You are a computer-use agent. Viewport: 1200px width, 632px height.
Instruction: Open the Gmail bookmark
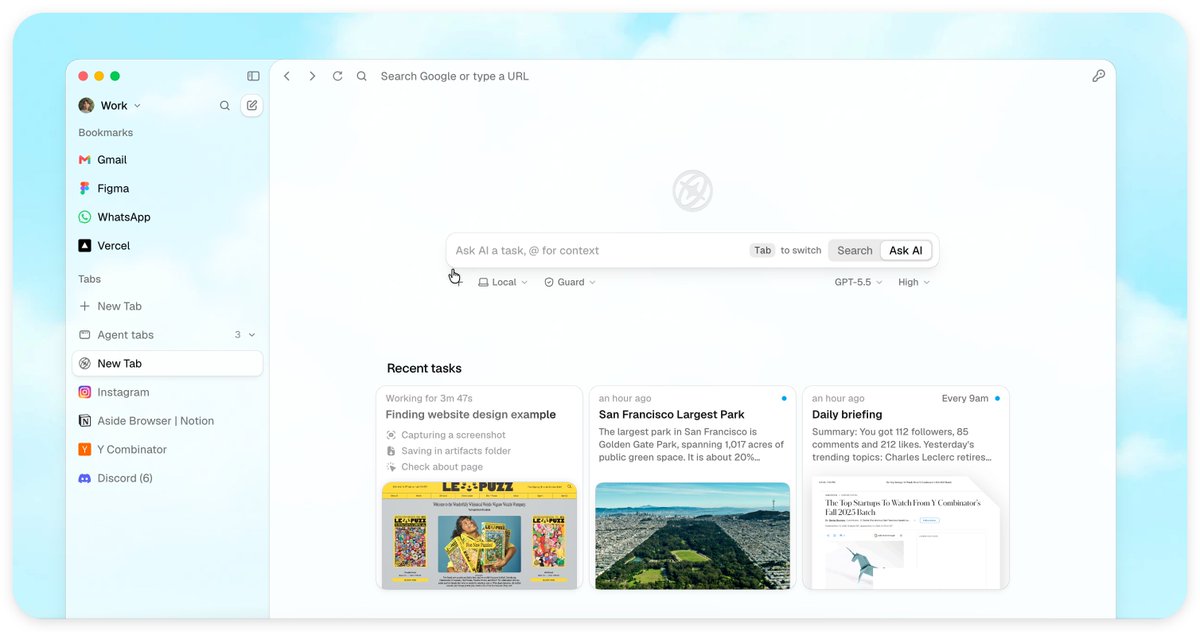coord(168,160)
